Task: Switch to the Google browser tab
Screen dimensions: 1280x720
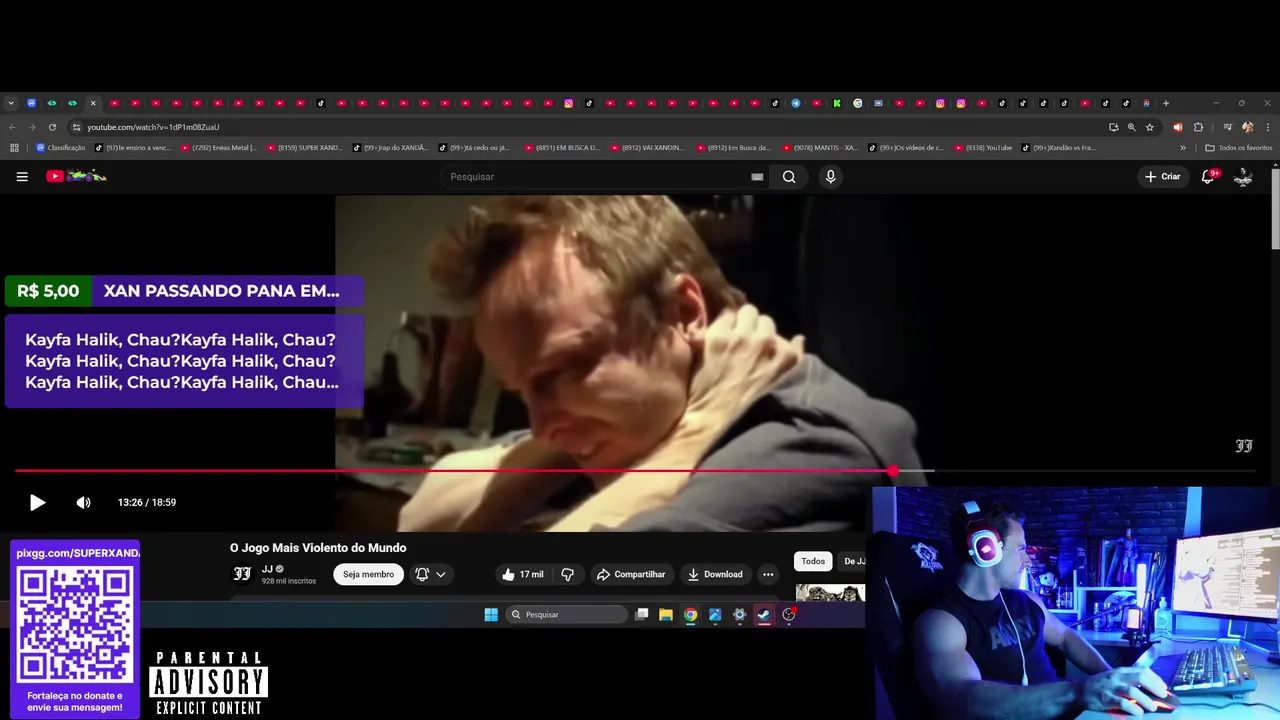Action: click(x=857, y=103)
